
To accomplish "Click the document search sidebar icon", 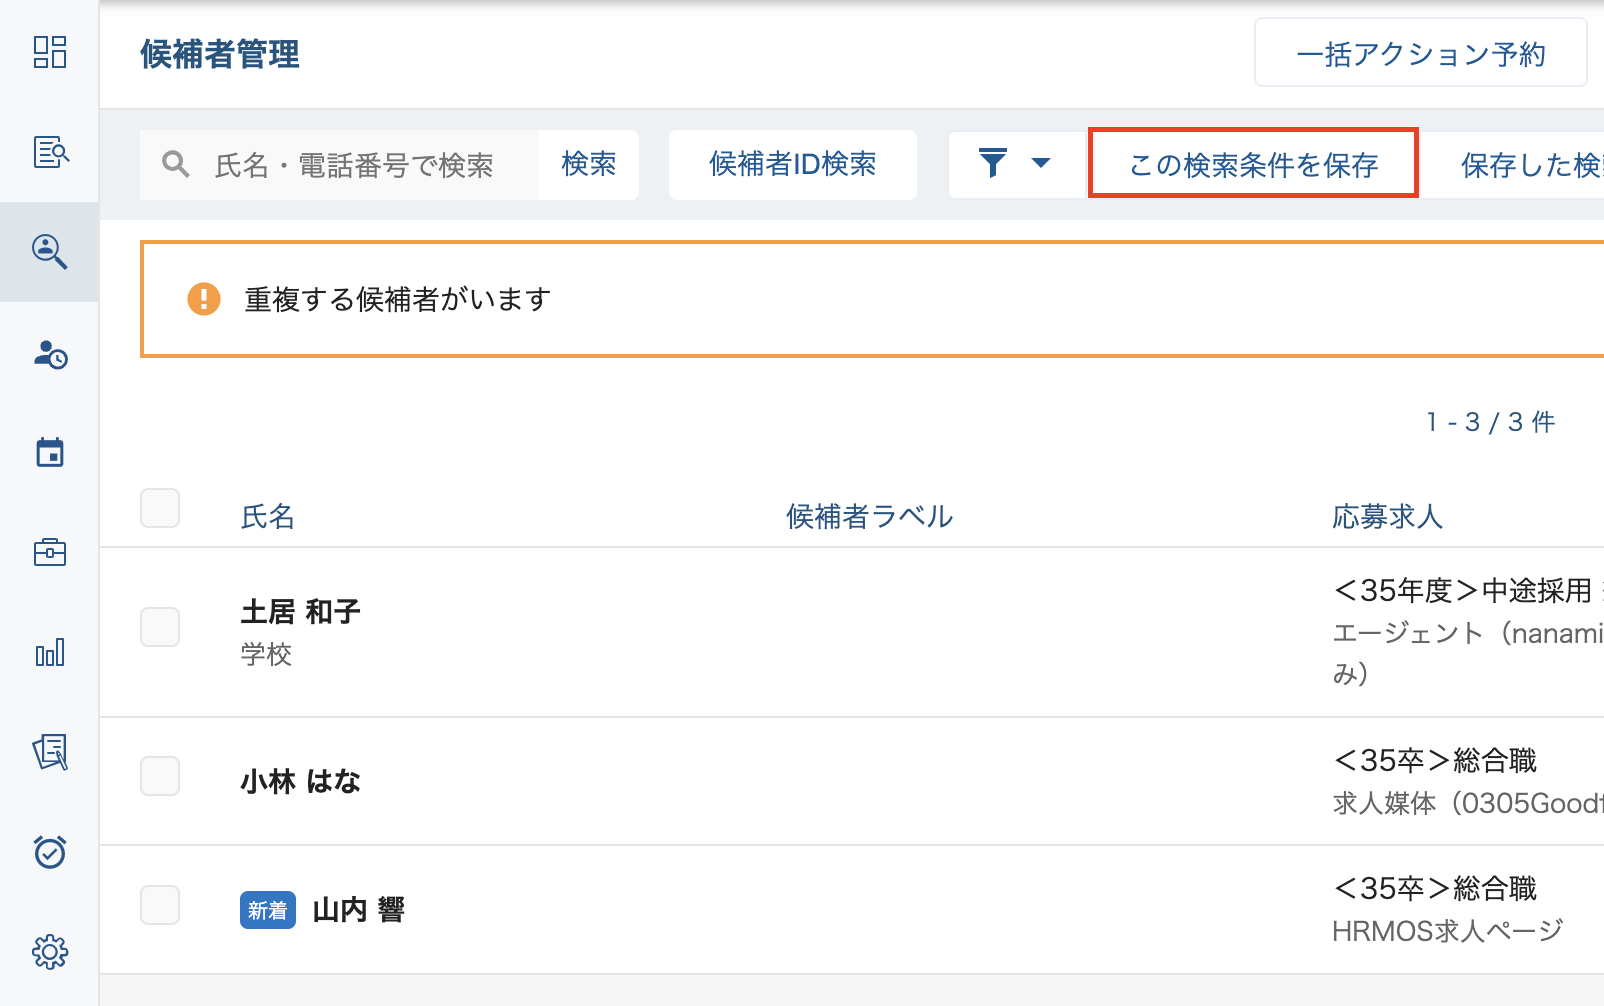I will [x=50, y=152].
